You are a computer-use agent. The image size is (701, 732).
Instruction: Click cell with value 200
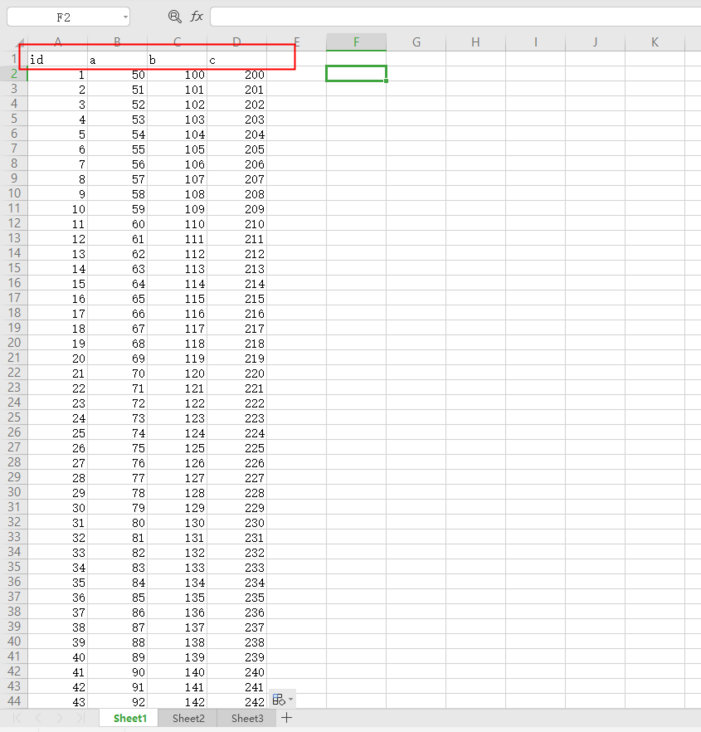point(237,75)
